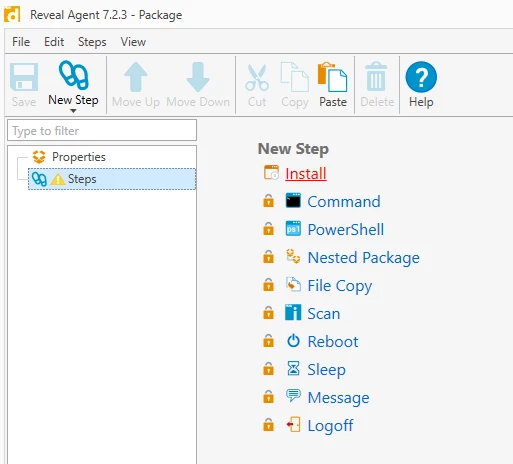
Task: Click the Save toolbar icon
Action: click(24, 77)
